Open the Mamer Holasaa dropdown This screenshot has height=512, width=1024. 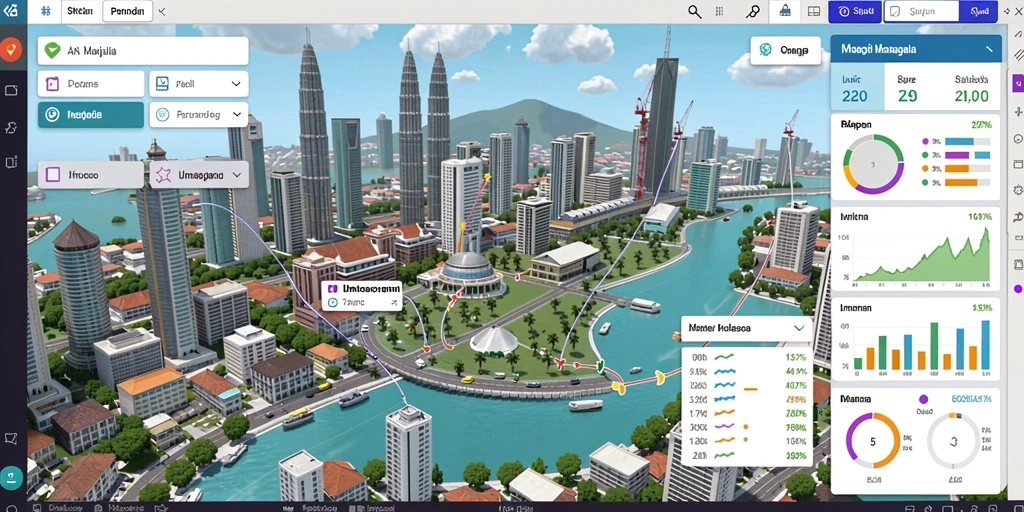click(x=746, y=328)
